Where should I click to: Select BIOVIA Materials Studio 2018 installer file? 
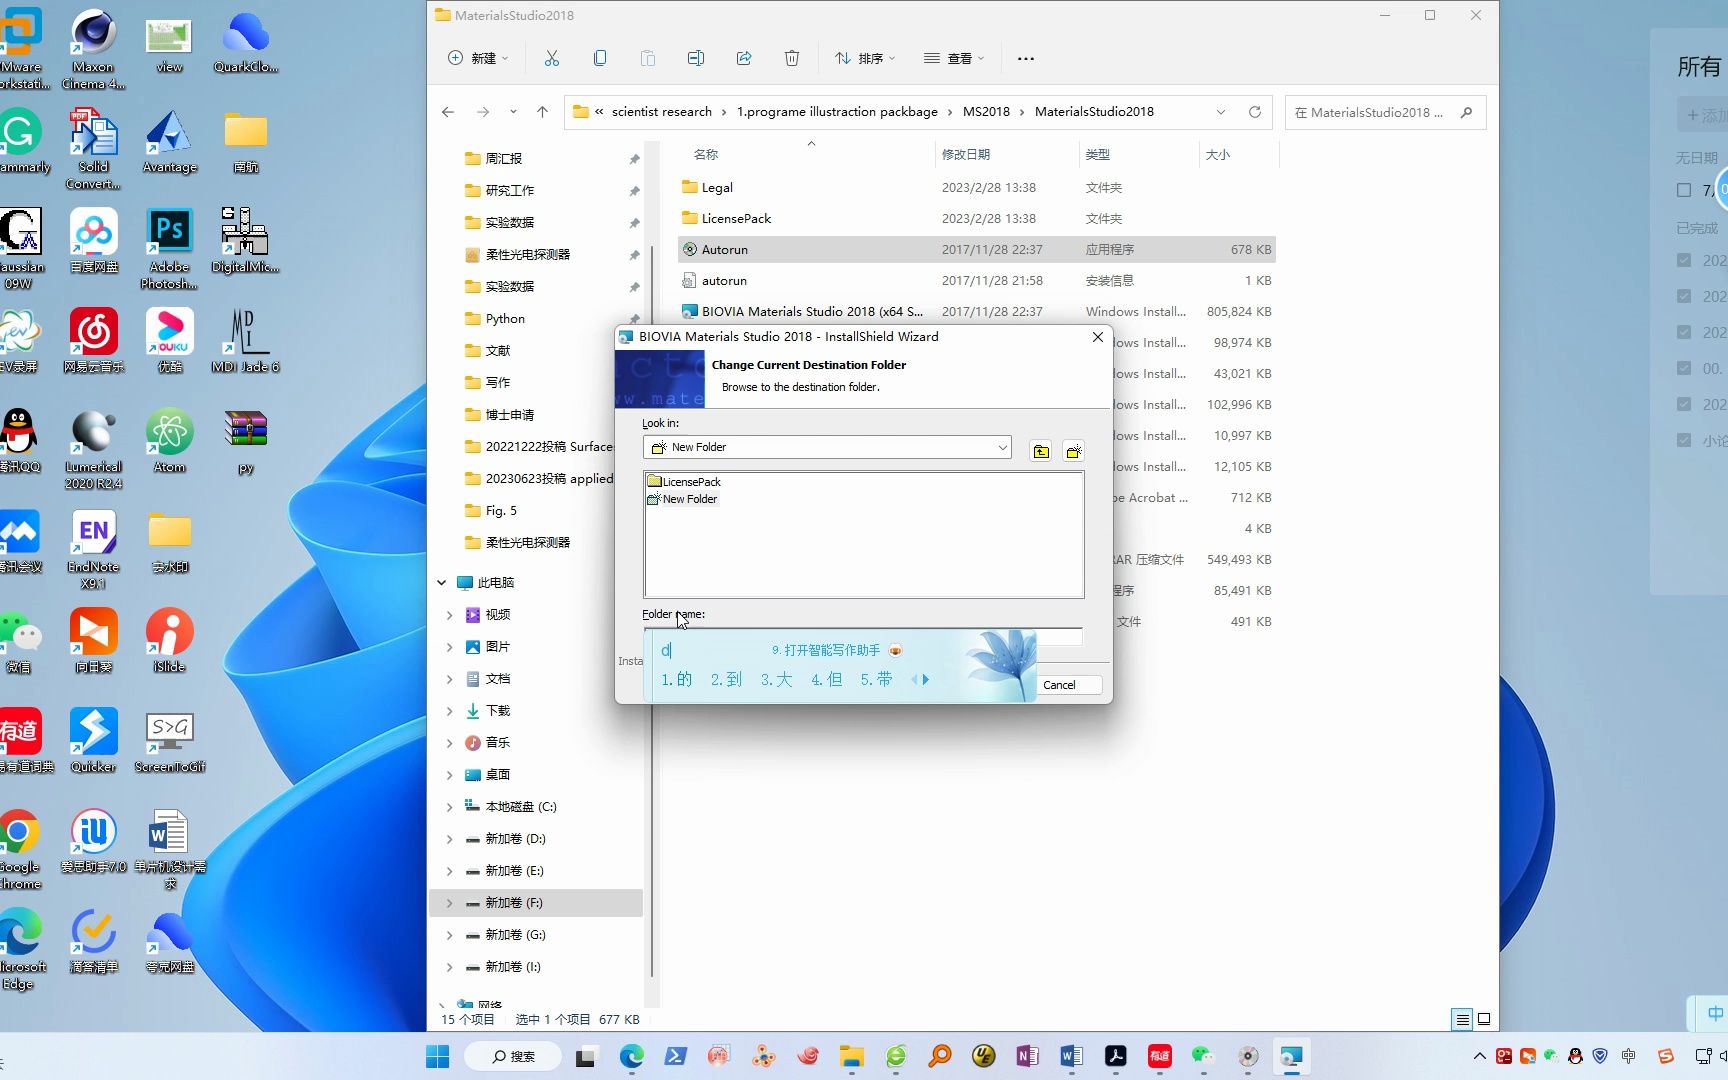pyautogui.click(x=976, y=312)
